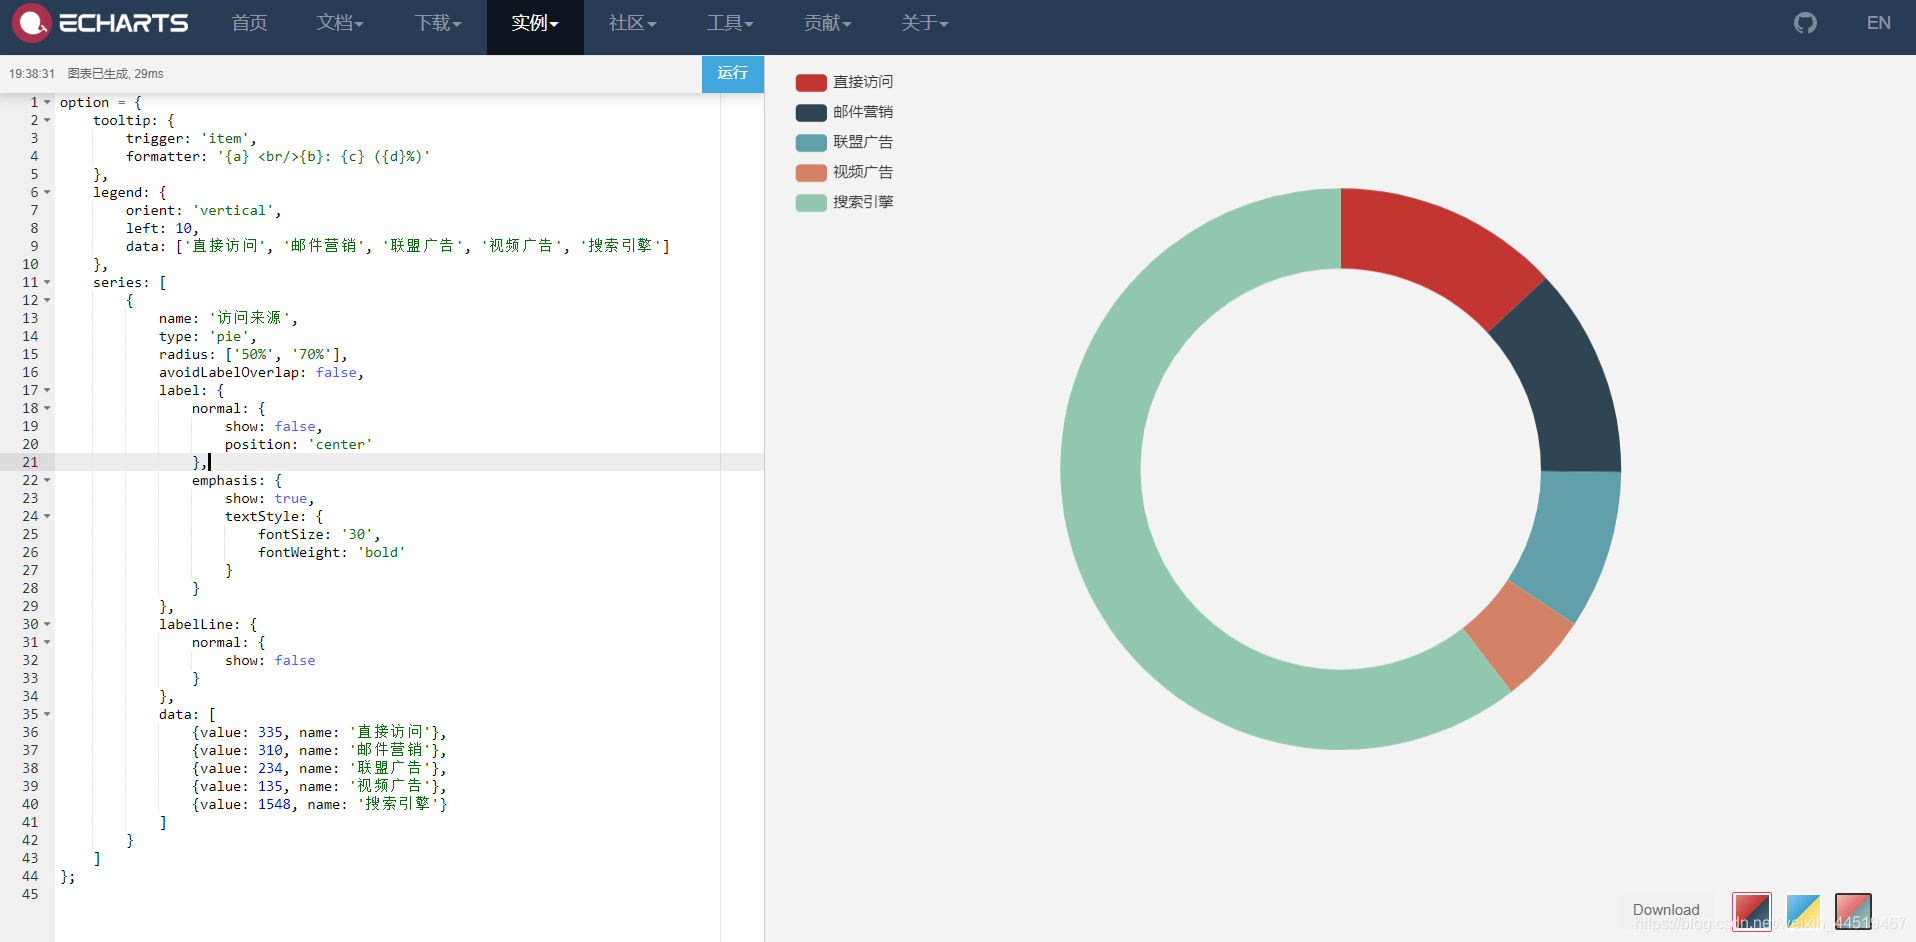Screen dimensions: 1916x942
Task: Click the Download button
Action: pyautogui.click(x=1666, y=910)
